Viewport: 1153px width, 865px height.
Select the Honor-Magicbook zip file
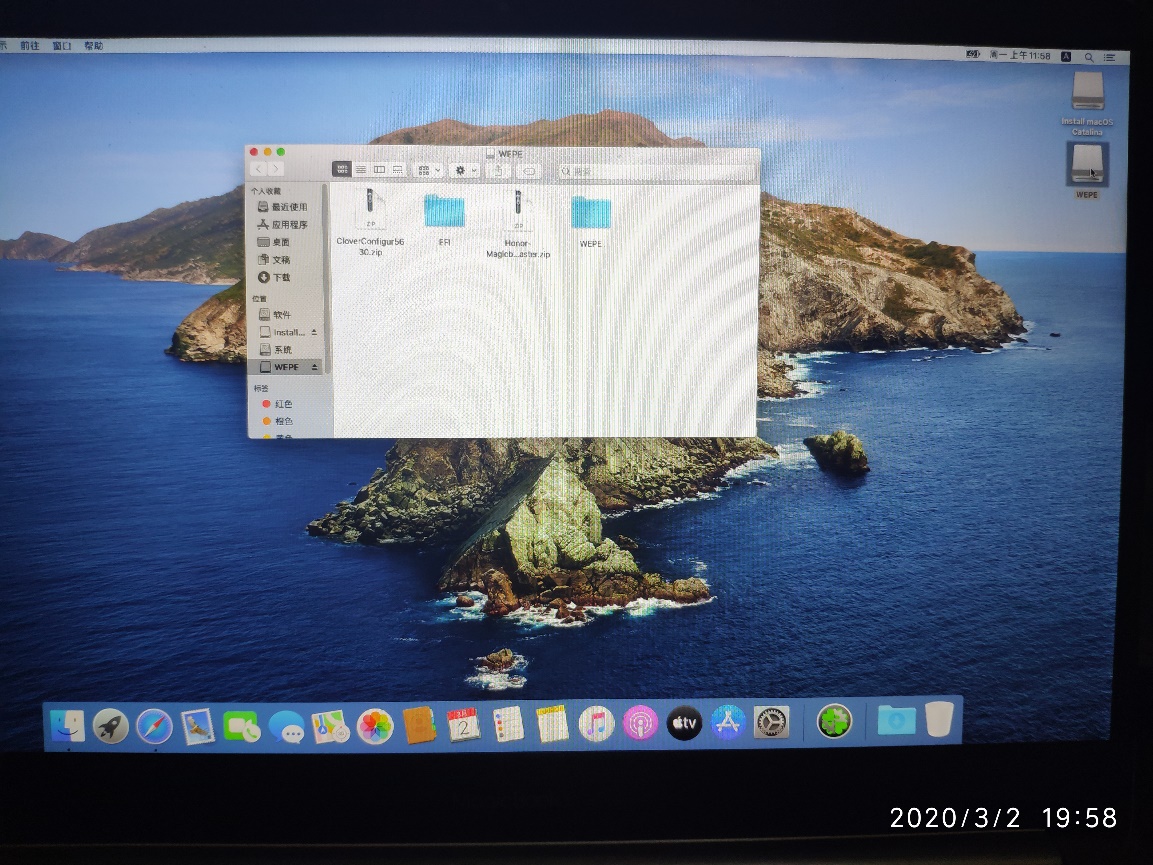(518, 224)
